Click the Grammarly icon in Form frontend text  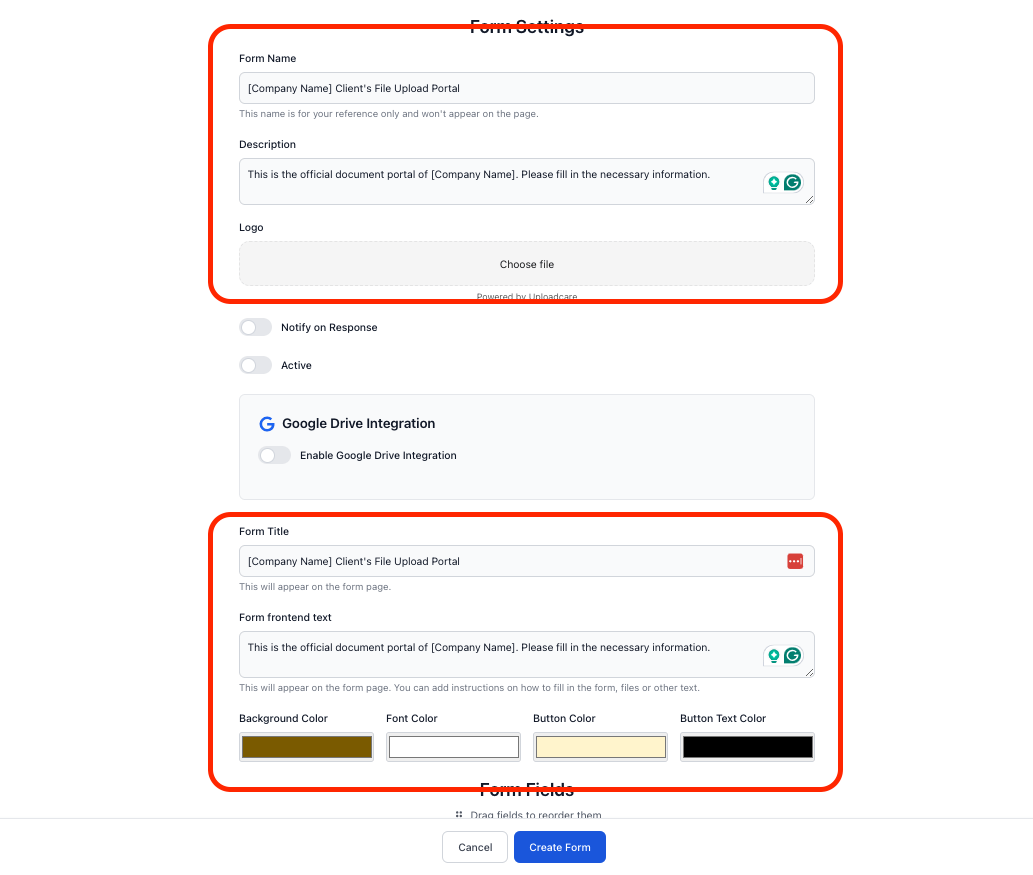tap(793, 655)
